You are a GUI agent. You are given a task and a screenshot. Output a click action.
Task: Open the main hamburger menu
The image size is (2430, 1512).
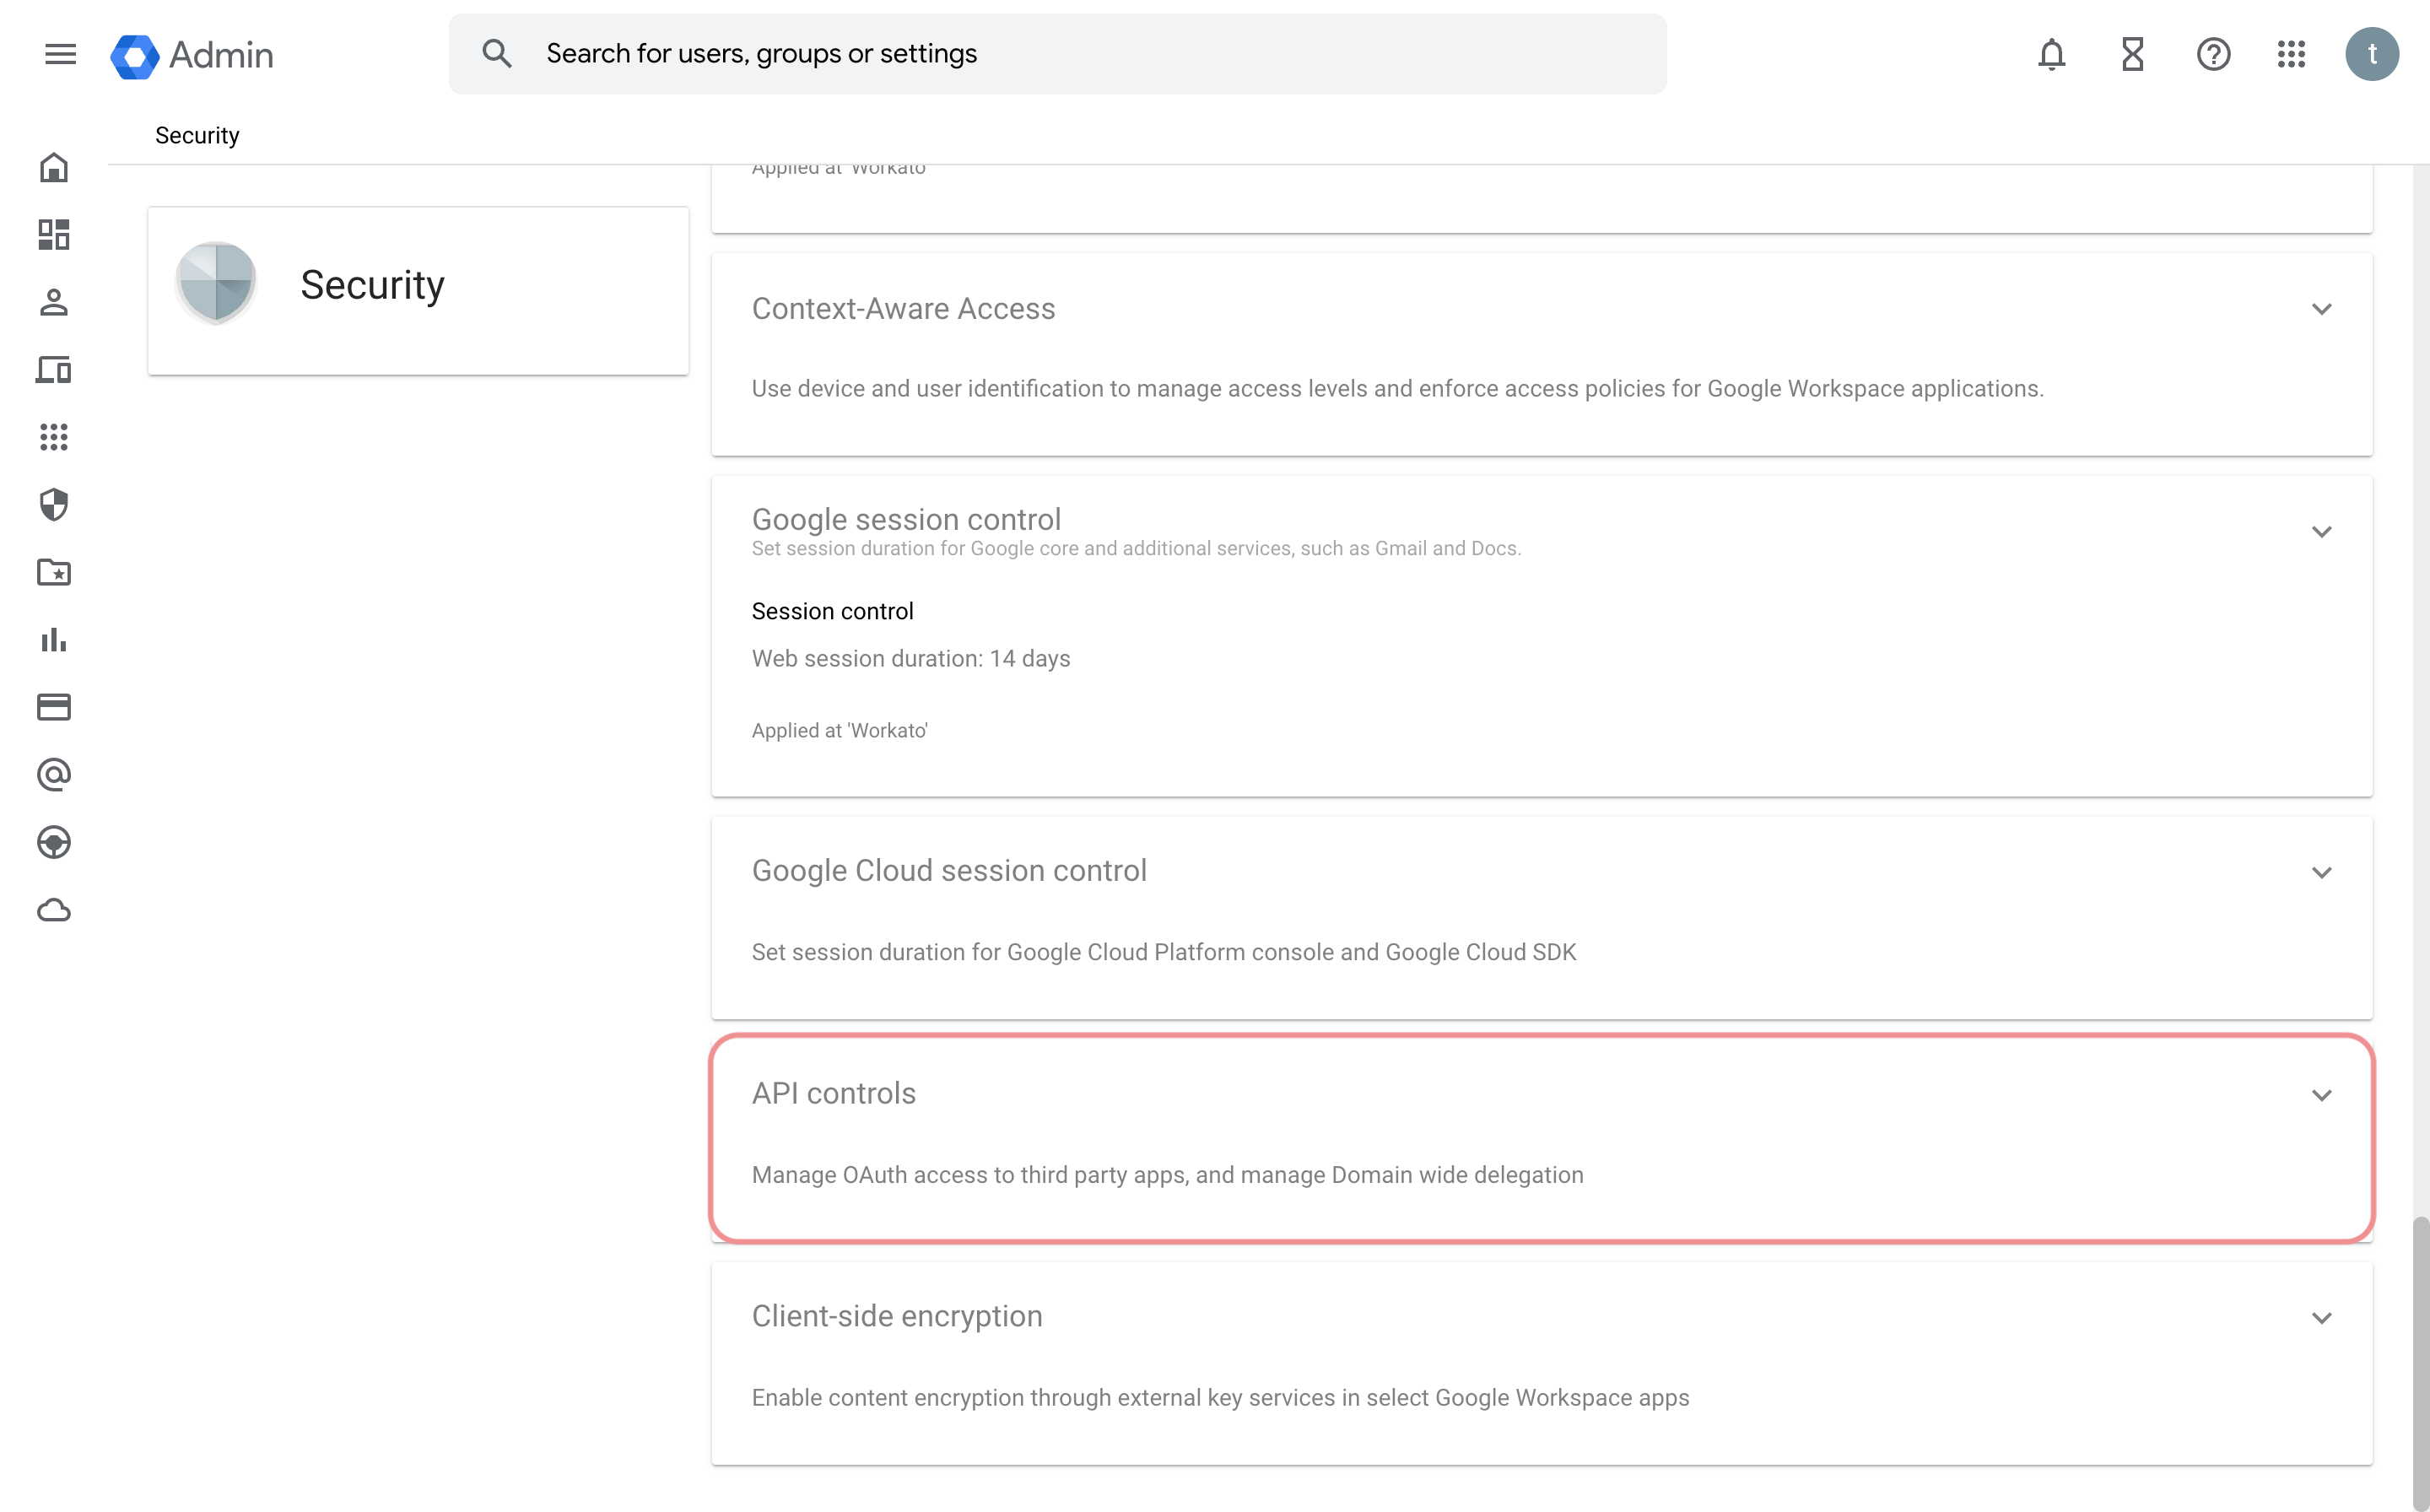(x=59, y=52)
